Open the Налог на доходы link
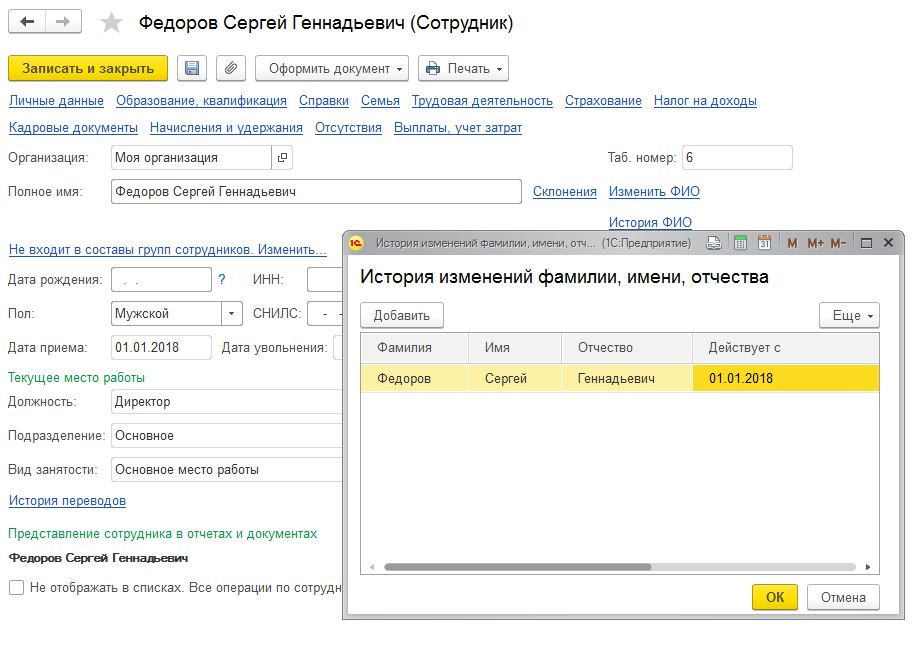This screenshot has height=654, width=921. click(704, 101)
